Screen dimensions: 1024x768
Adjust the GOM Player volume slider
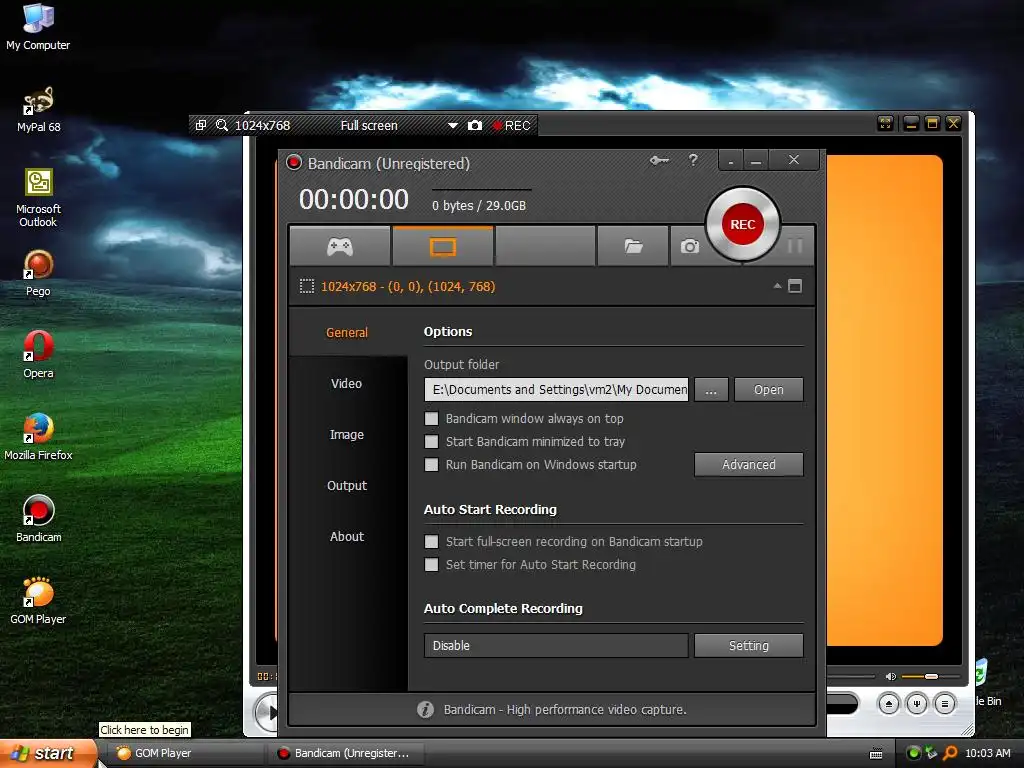point(931,677)
